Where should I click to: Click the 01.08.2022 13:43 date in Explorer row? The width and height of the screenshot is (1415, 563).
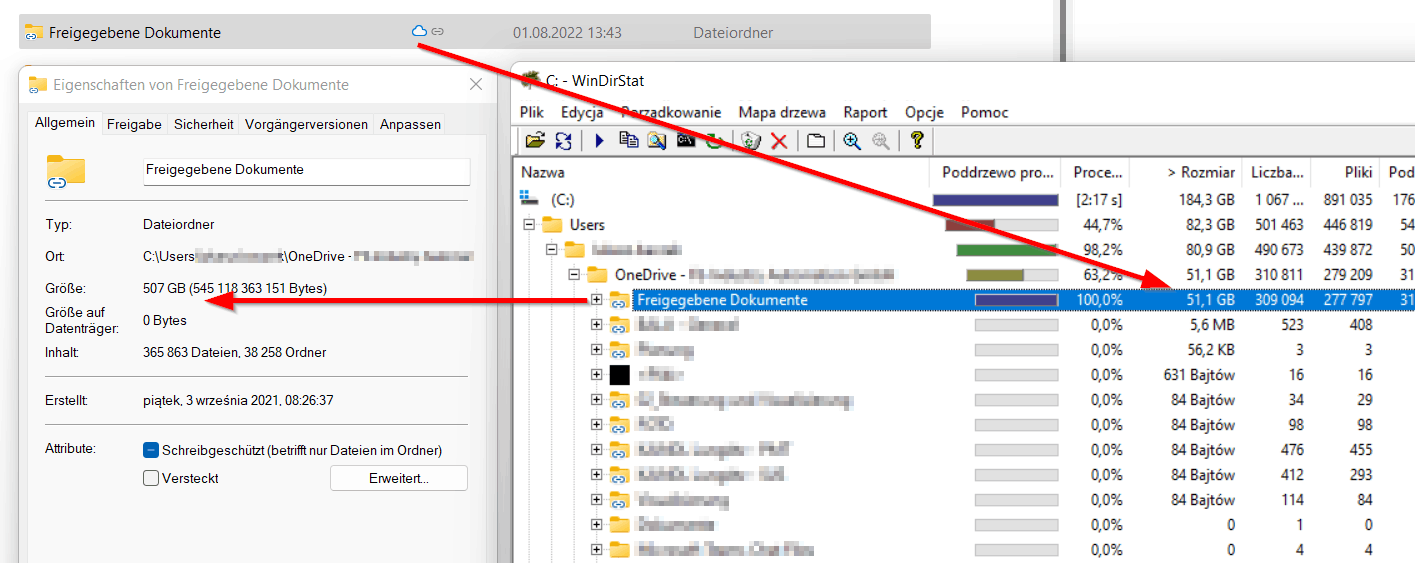pos(567,32)
